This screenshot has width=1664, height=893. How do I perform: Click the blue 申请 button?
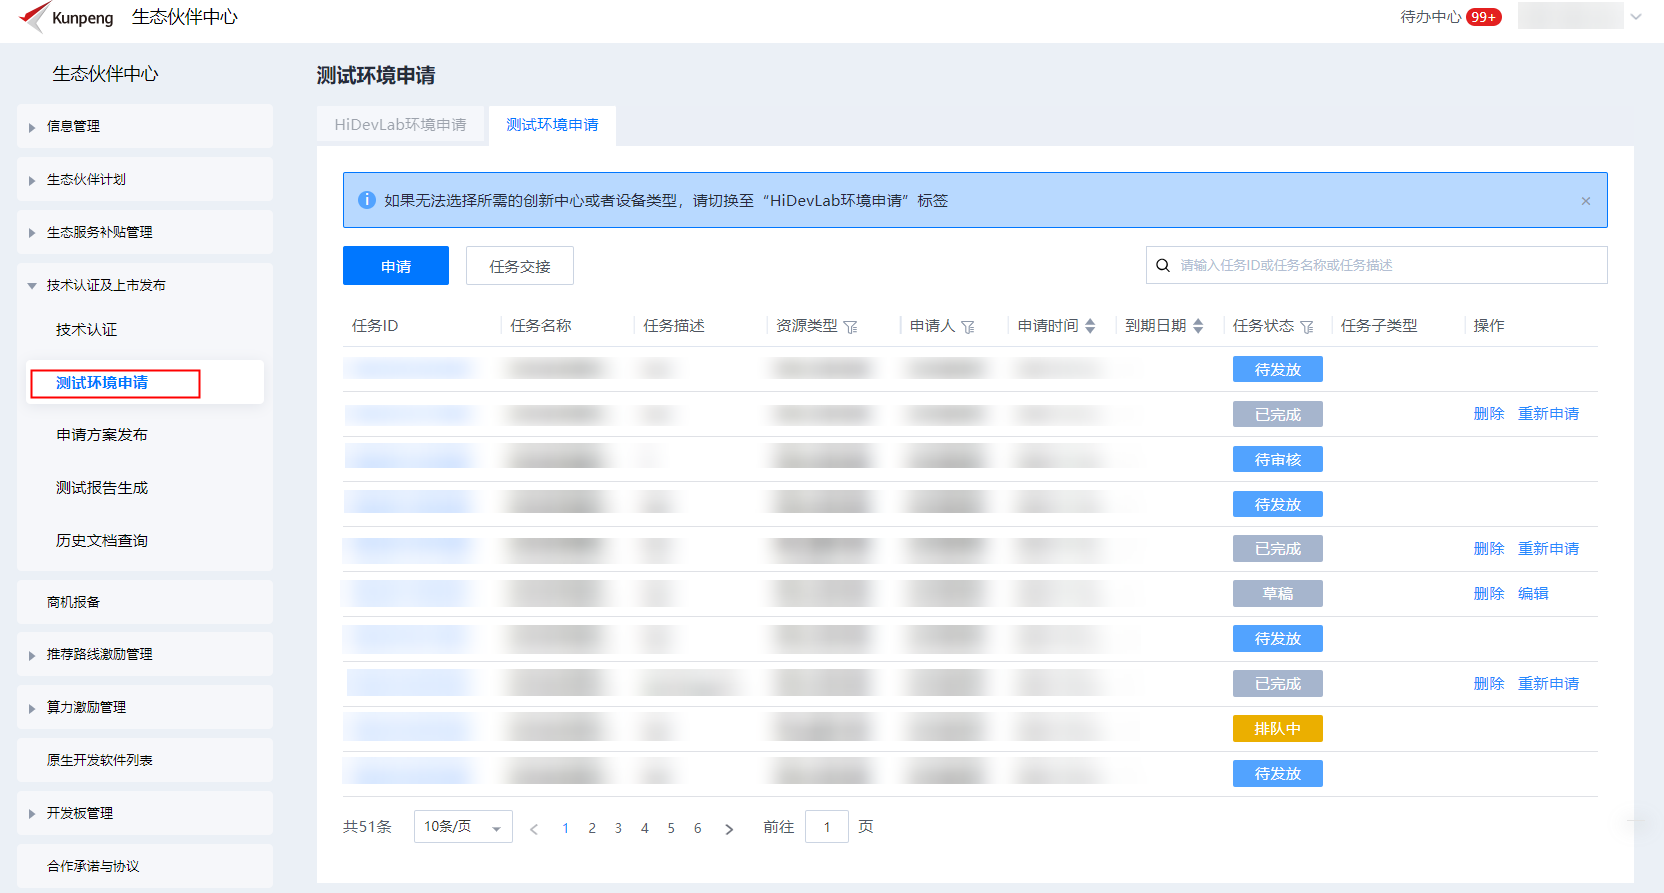396,266
